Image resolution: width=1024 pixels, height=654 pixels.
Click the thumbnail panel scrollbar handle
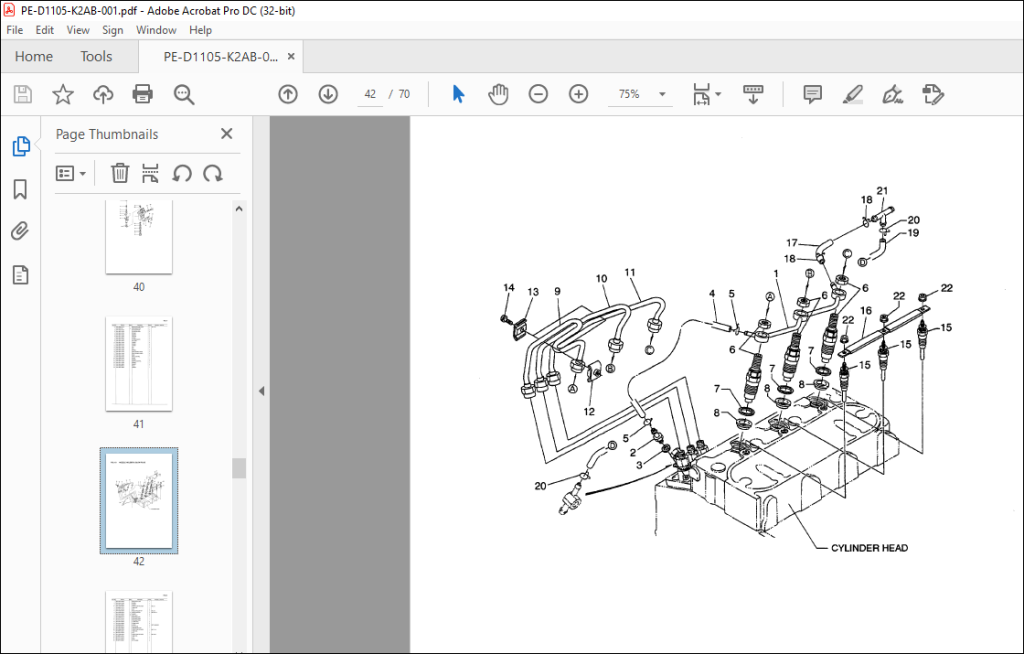click(x=239, y=468)
